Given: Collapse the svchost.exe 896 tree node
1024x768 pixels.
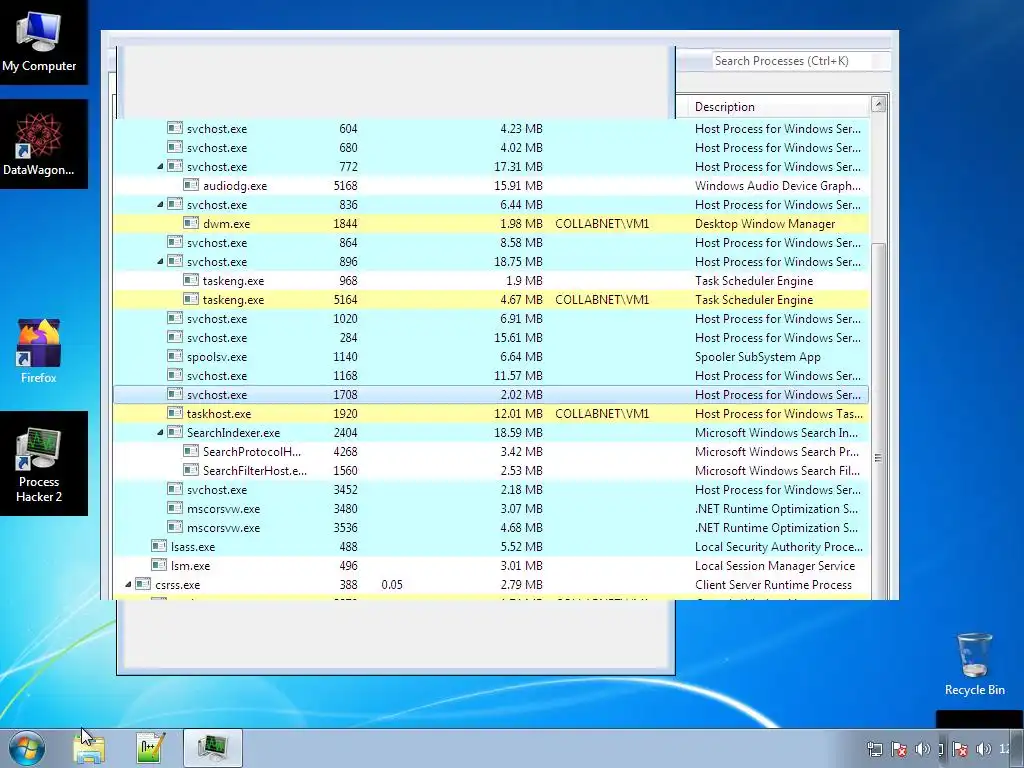Looking at the screenshot, I should coord(160,261).
